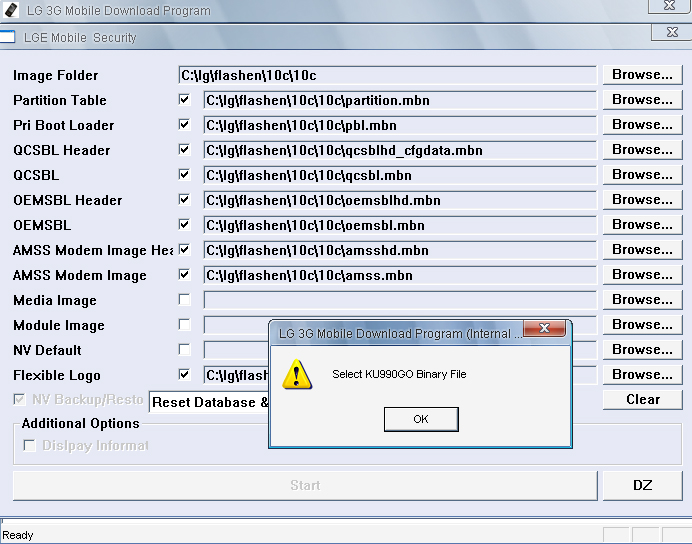Toggle the QCSBL checkbox
Image resolution: width=692 pixels, height=544 pixels.
click(184, 175)
